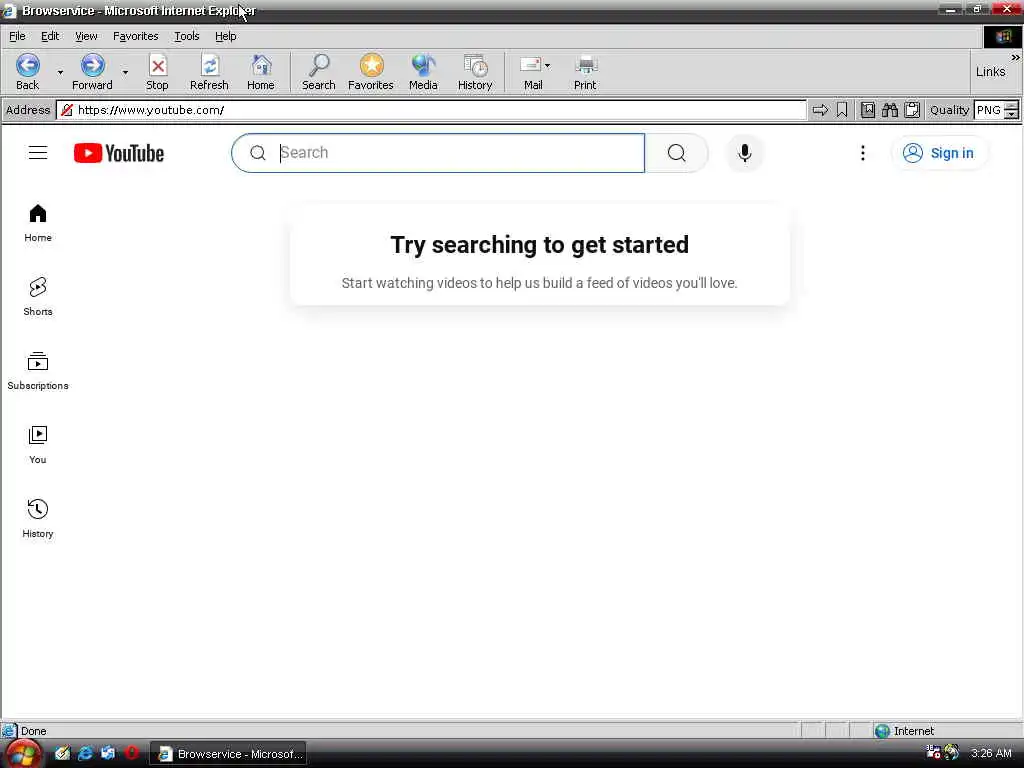The height and width of the screenshot is (768, 1024).
Task: Decrease Quality with the down spinner arrow
Action: 1012,114
